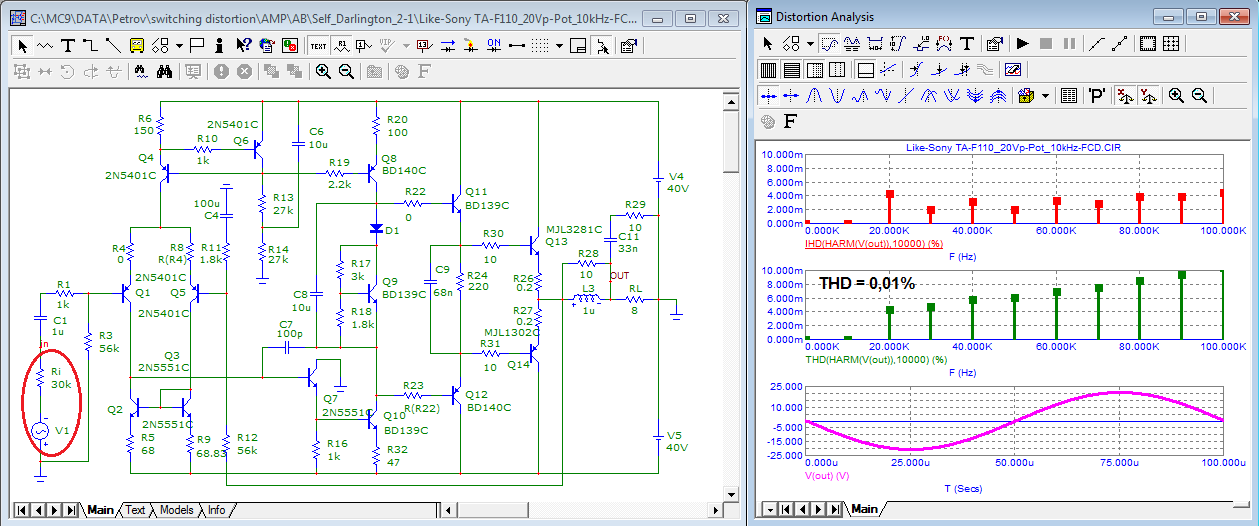This screenshot has height=526, width=1259.
Task: Zoom in on the schematic
Action: pyautogui.click(x=323, y=71)
